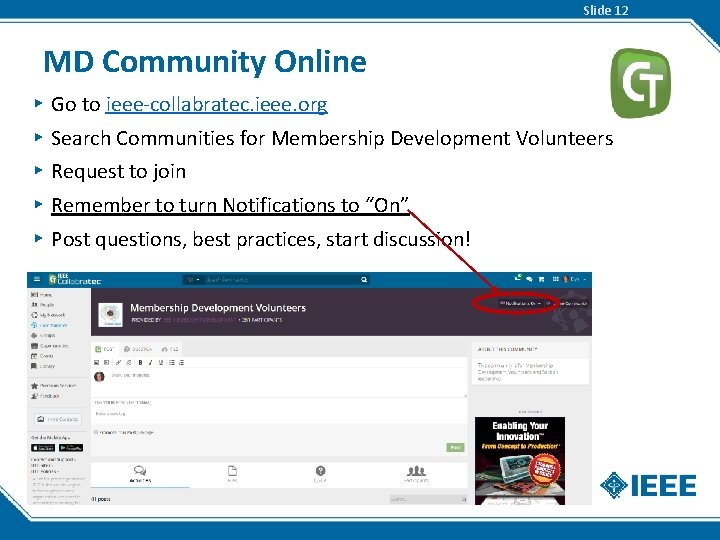This screenshot has width=720, height=540.
Task: Open the Notifications On dropdown
Action: (x=521, y=304)
